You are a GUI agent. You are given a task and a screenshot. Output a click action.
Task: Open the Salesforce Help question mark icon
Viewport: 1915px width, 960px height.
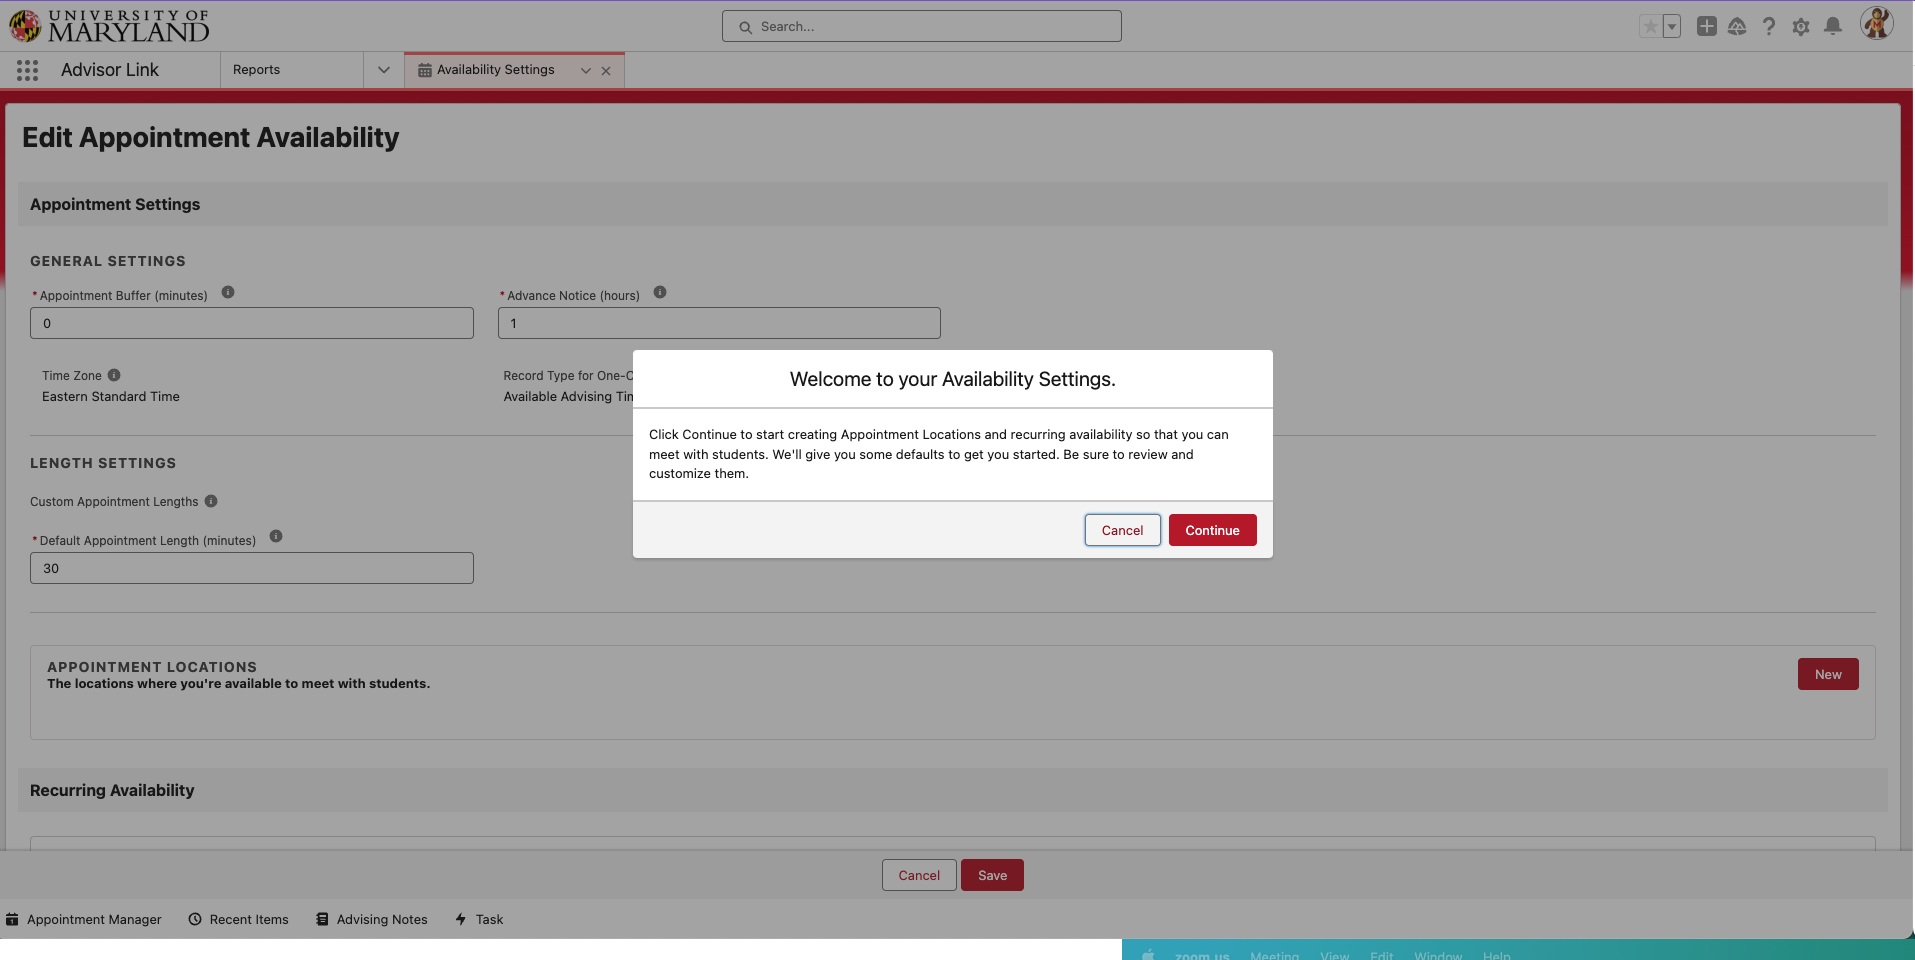click(1769, 26)
